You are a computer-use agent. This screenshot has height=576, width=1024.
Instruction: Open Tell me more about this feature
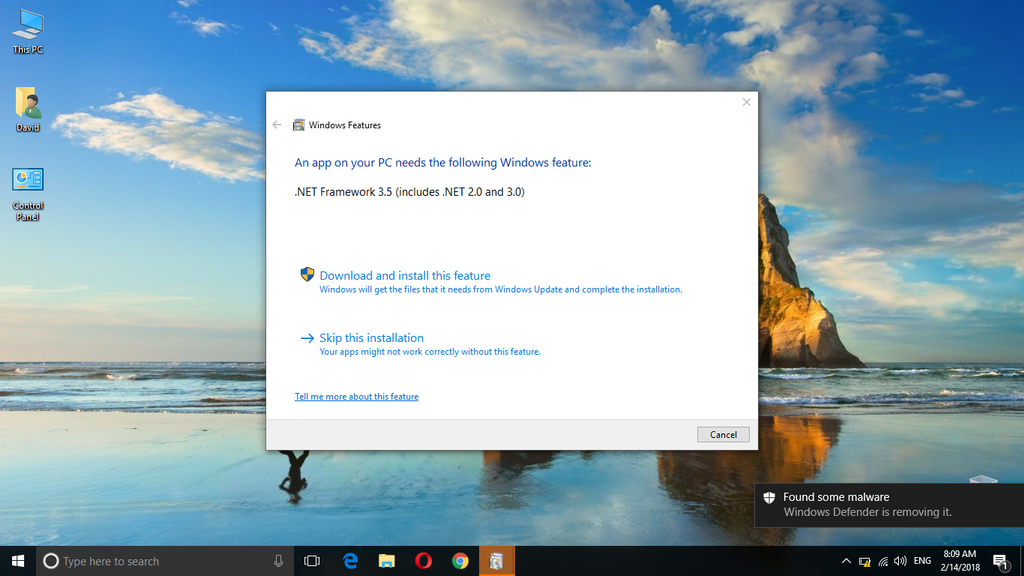coord(356,397)
